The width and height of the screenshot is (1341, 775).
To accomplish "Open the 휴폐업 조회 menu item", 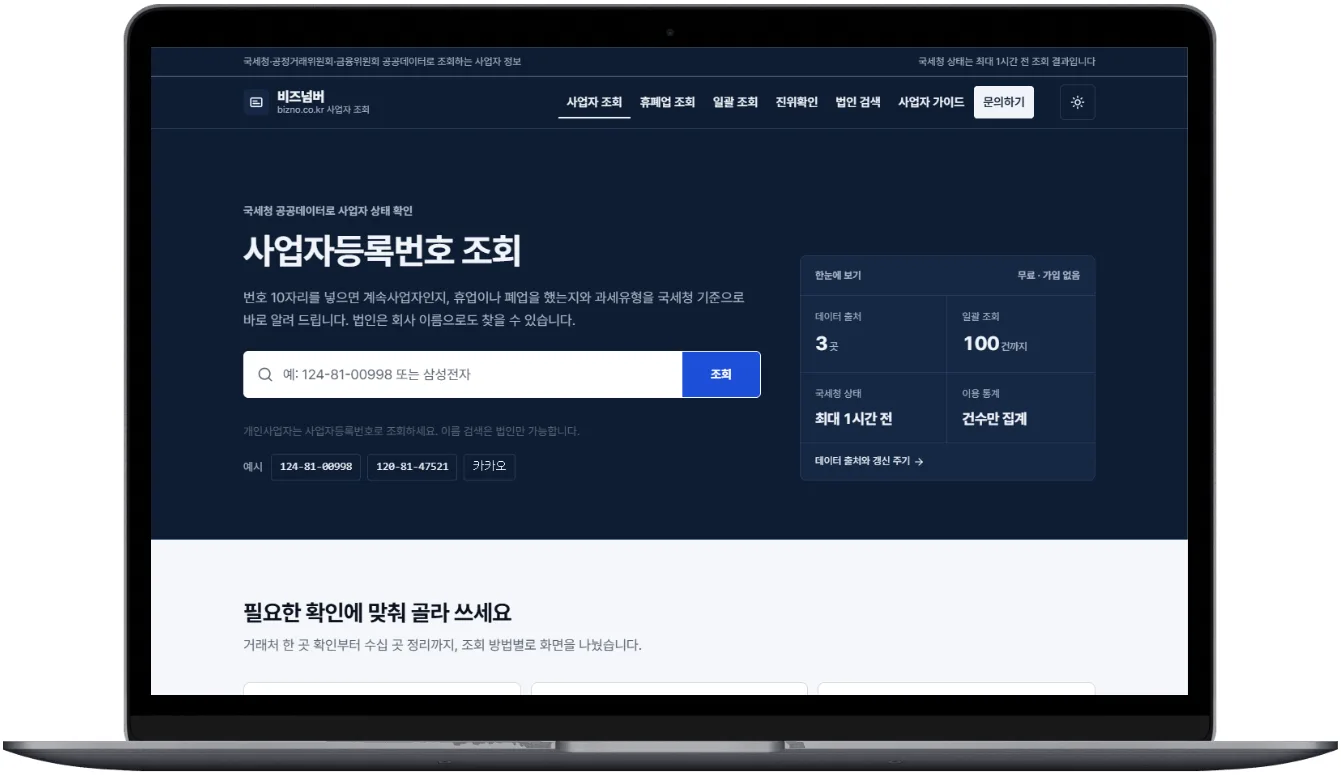I will [667, 102].
